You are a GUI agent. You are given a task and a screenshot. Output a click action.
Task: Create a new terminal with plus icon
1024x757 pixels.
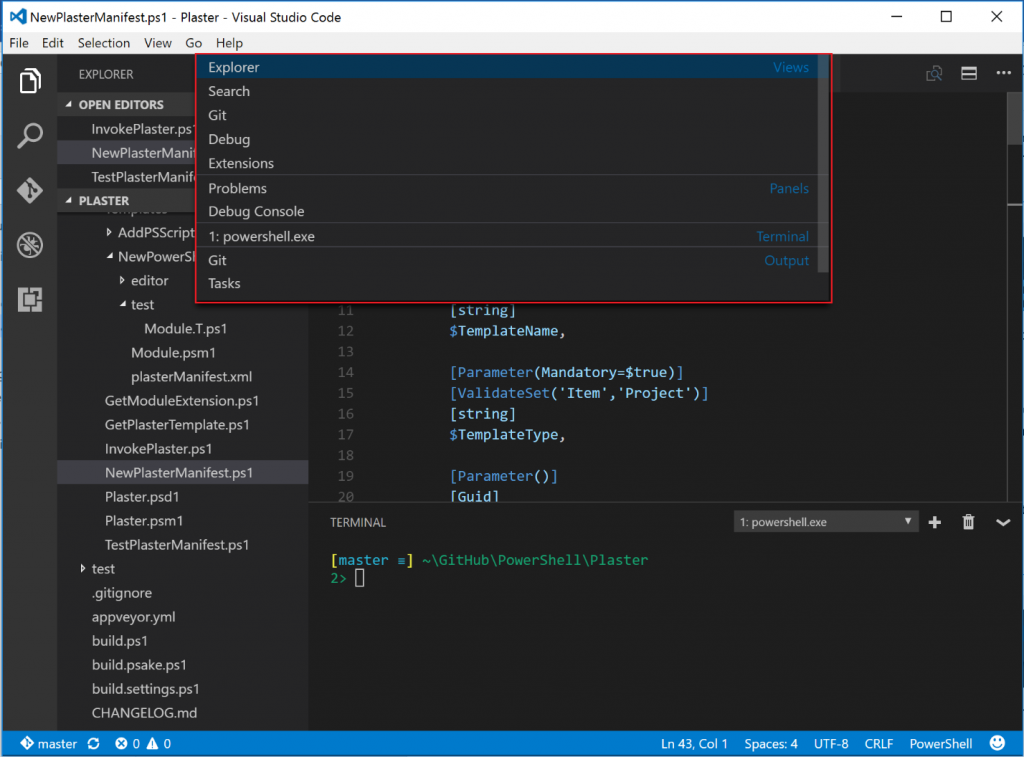935,522
